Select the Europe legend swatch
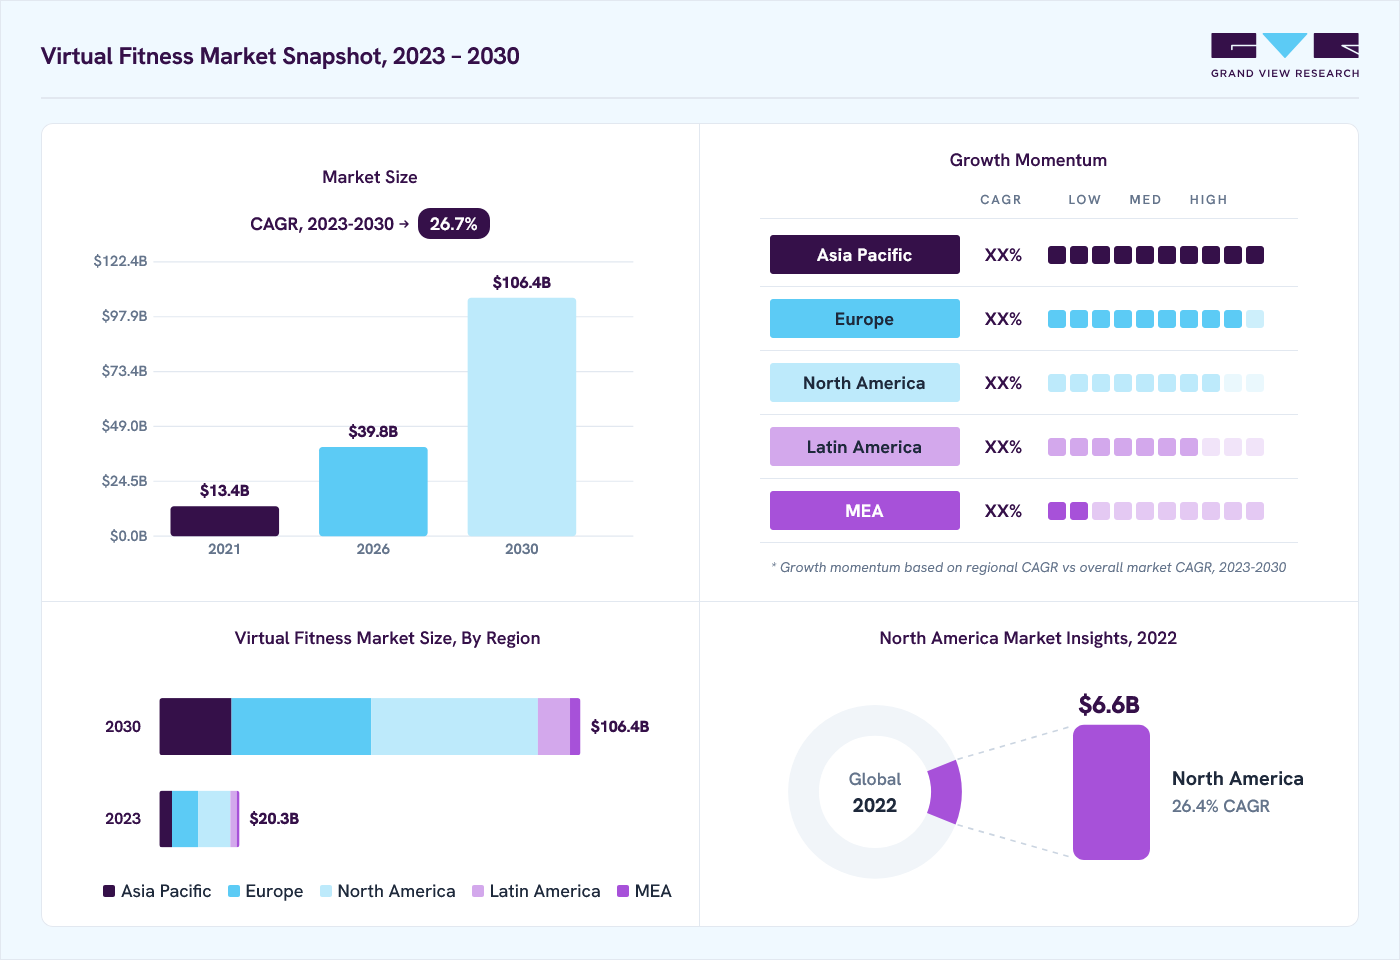The width and height of the screenshot is (1400, 960). [234, 891]
